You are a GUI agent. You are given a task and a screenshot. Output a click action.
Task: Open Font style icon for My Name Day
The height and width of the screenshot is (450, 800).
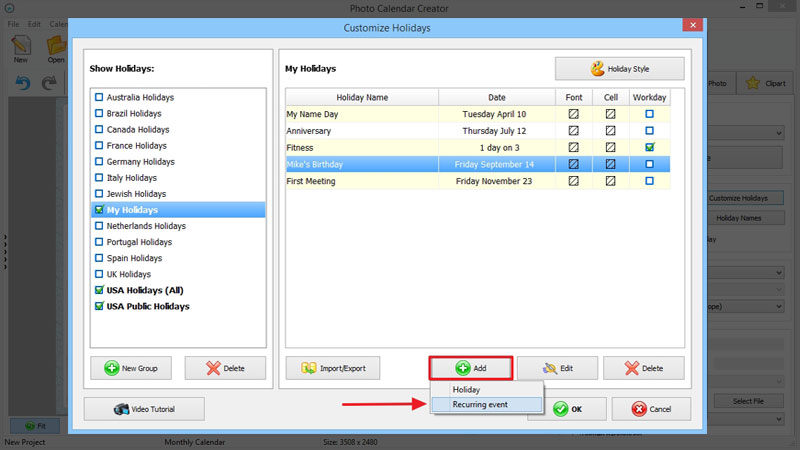click(573, 114)
